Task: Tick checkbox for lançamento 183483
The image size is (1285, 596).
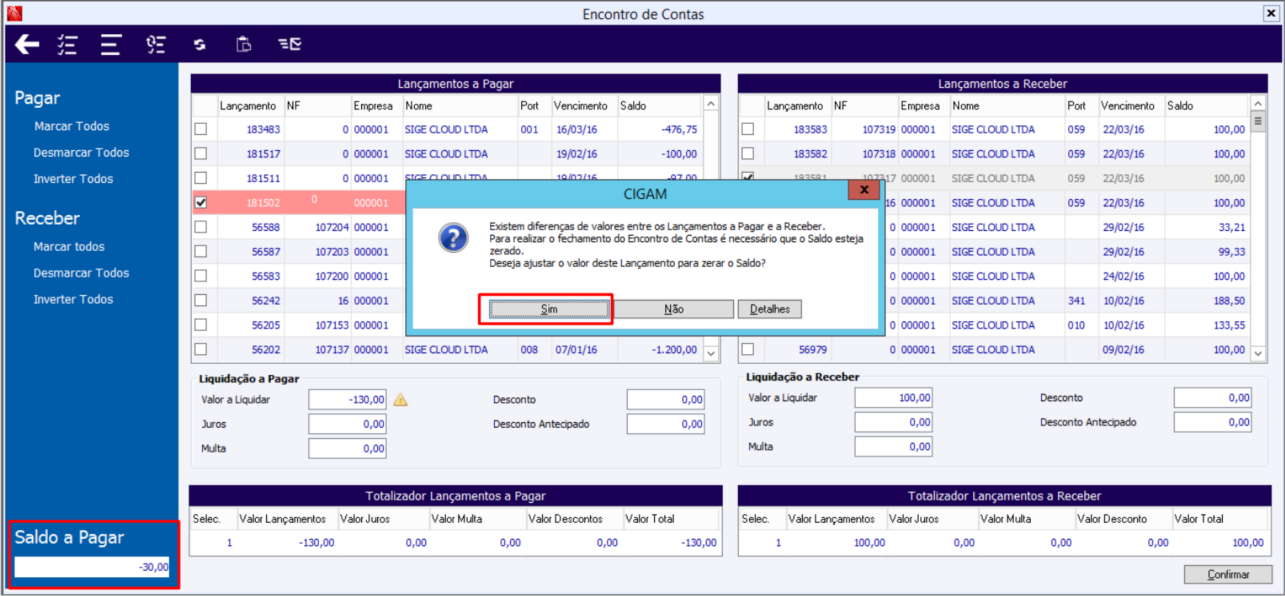Action: (201, 129)
